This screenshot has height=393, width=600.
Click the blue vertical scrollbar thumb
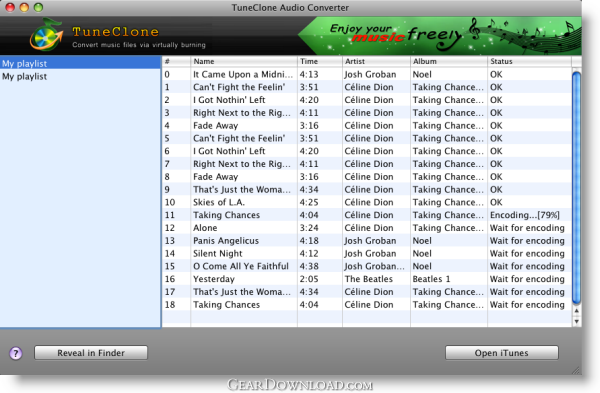point(576,188)
